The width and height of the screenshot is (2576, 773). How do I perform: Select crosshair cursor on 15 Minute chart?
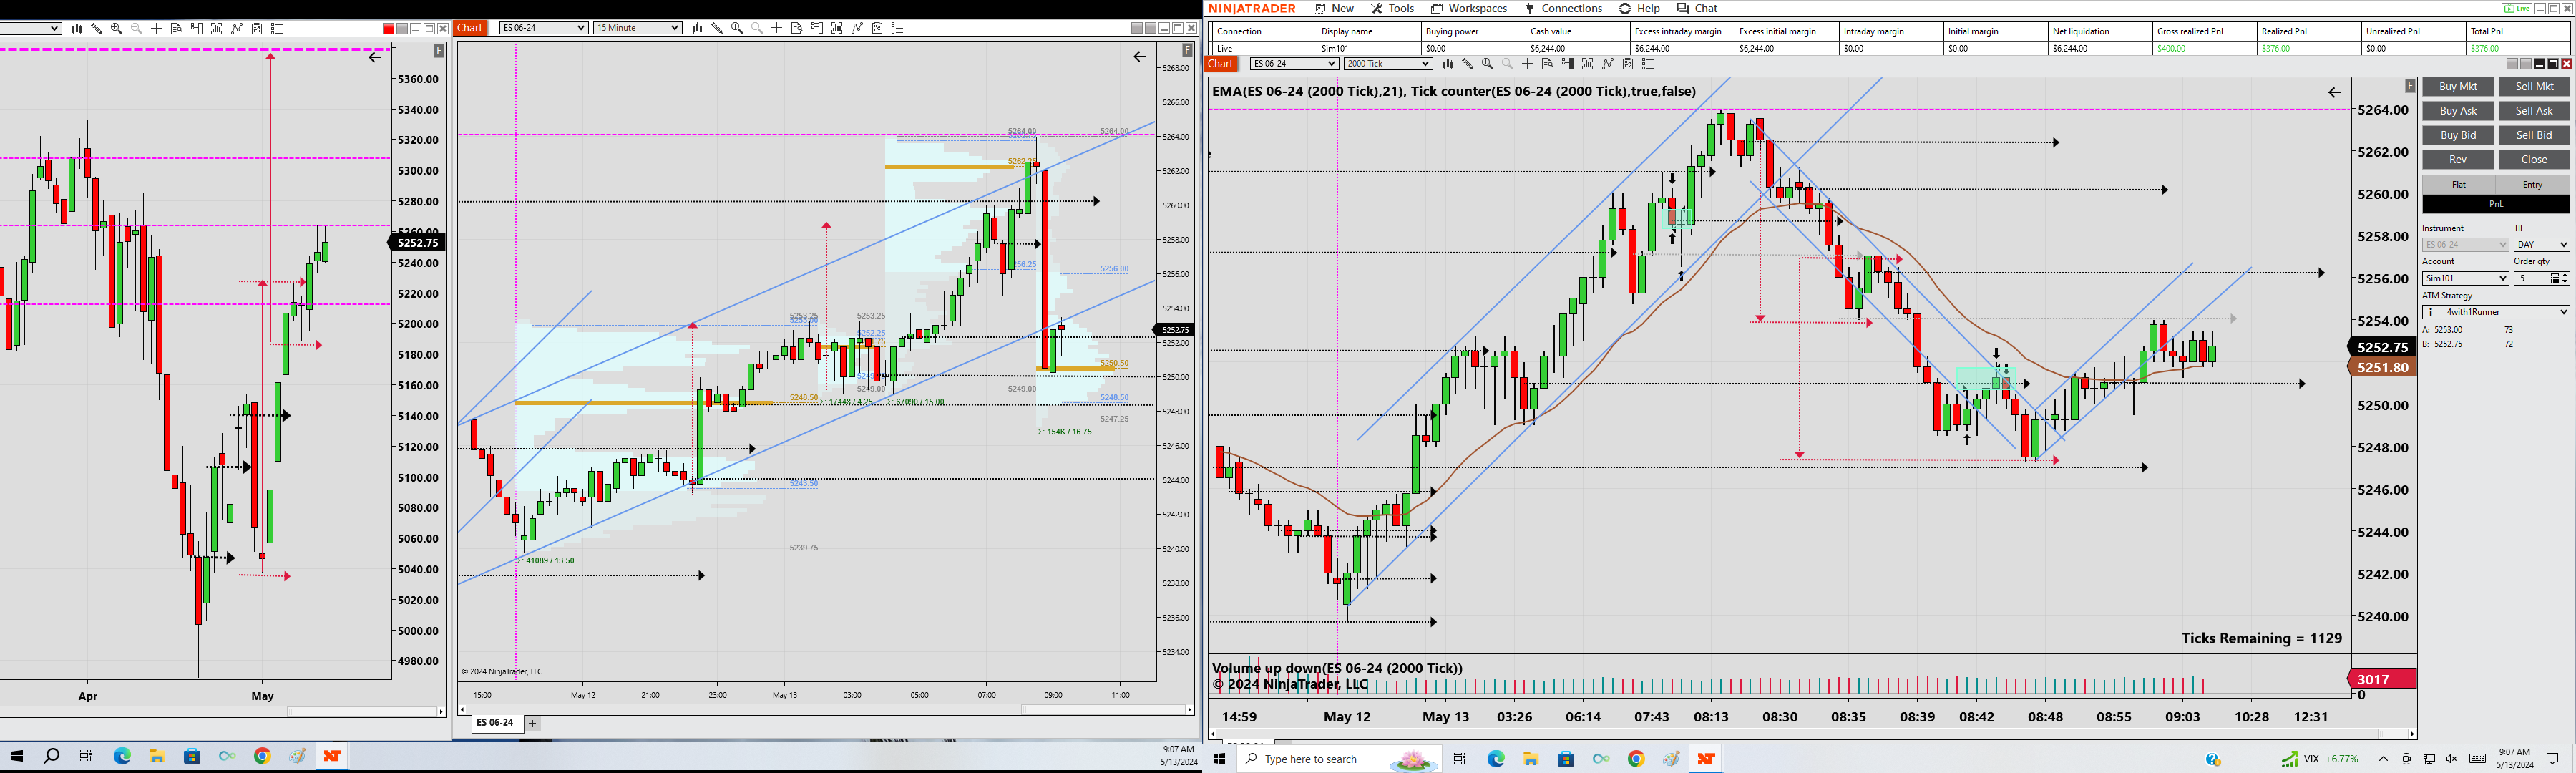click(777, 28)
